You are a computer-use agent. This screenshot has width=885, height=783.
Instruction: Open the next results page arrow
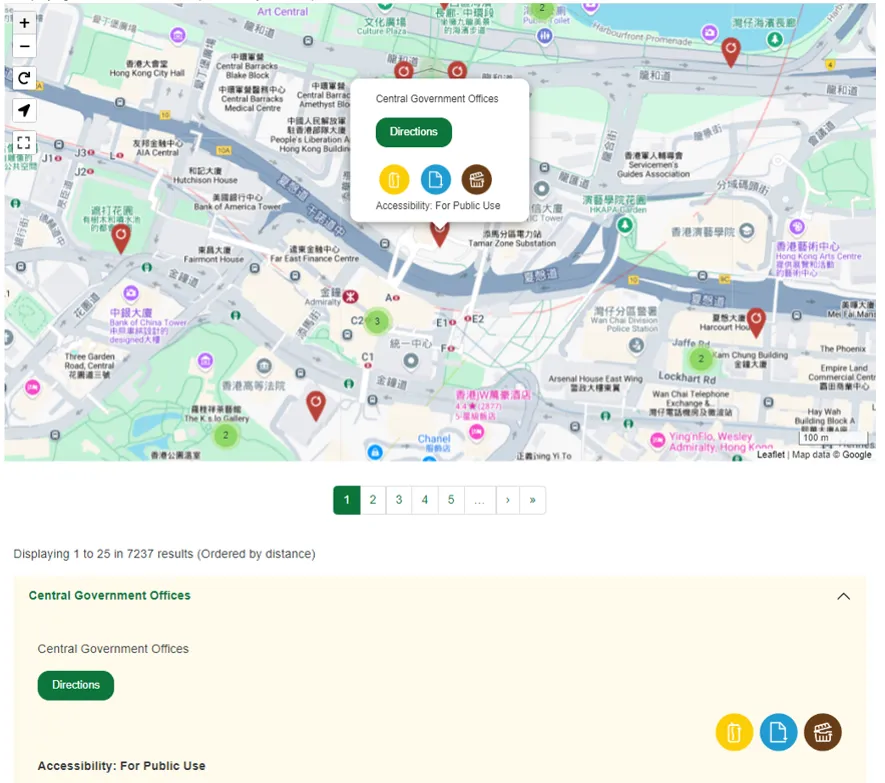pyautogui.click(x=506, y=500)
